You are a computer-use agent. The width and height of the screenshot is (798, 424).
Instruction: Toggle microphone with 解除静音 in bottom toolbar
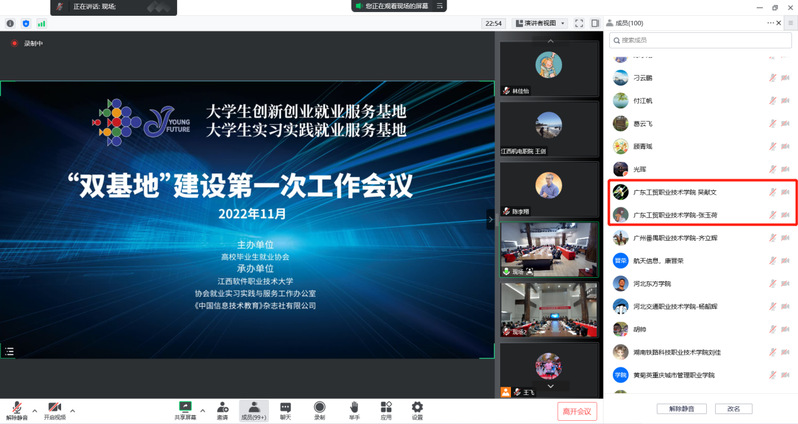coord(16,410)
